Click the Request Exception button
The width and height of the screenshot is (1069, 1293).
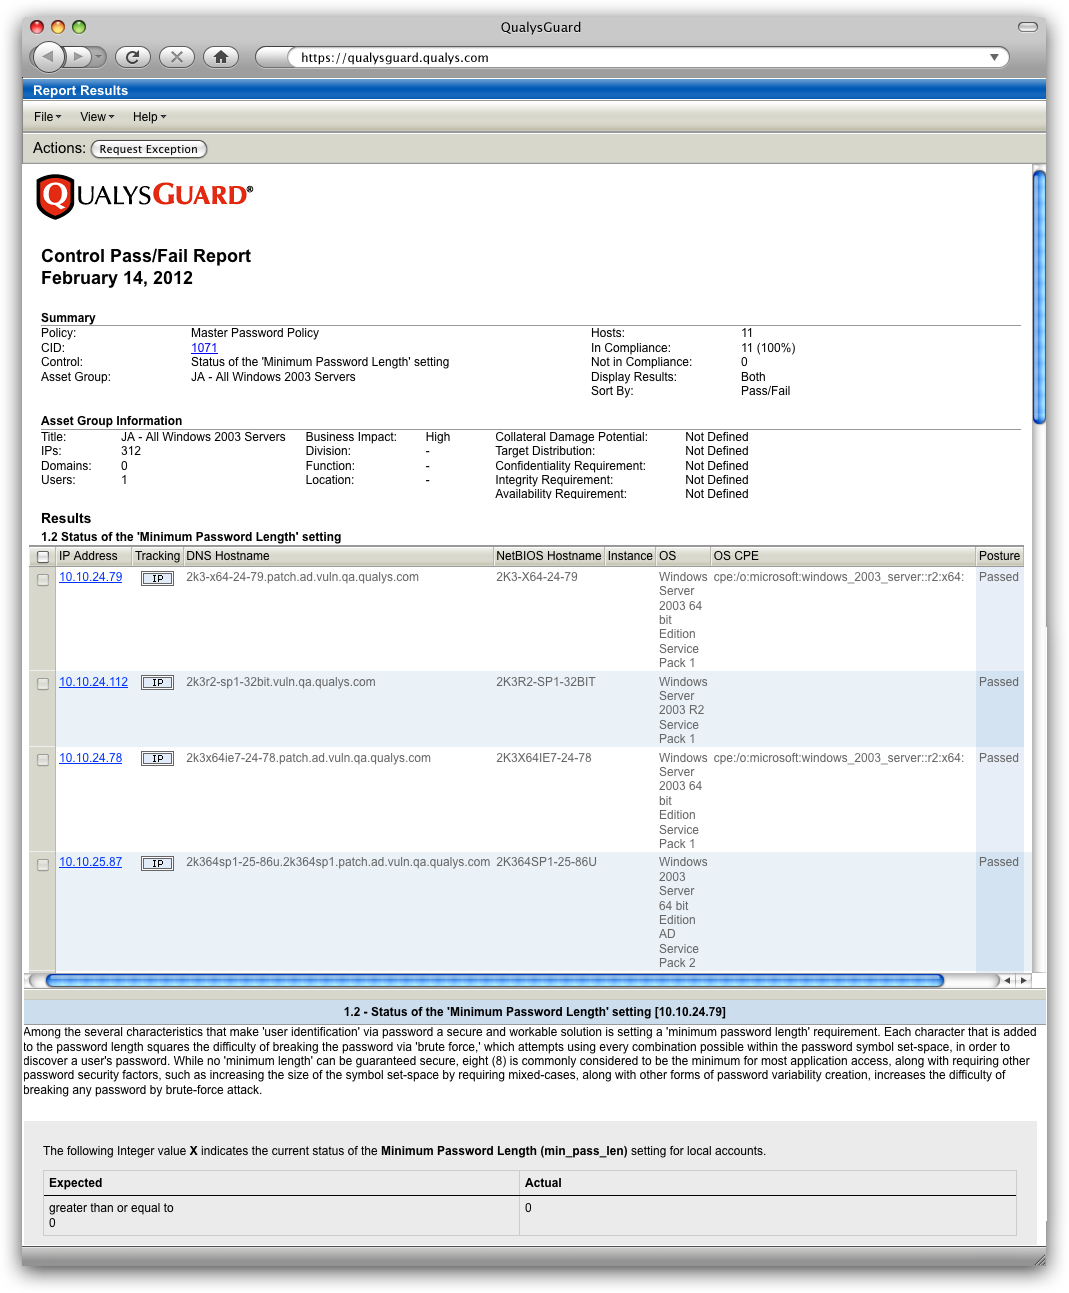coord(149,149)
